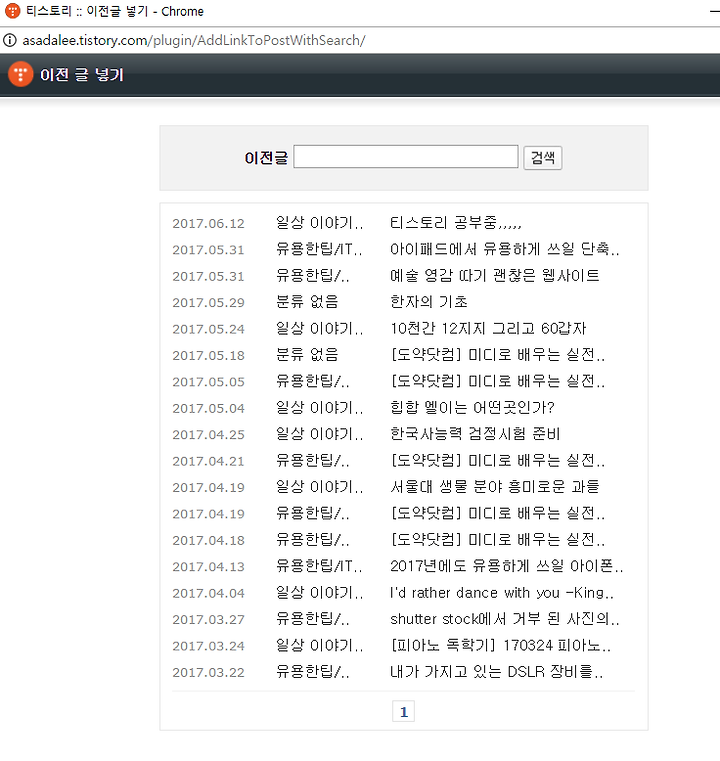Open post '[피아노 독학기] 170324 피아노..'
Screen dimensions: 720x761
tap(501, 645)
